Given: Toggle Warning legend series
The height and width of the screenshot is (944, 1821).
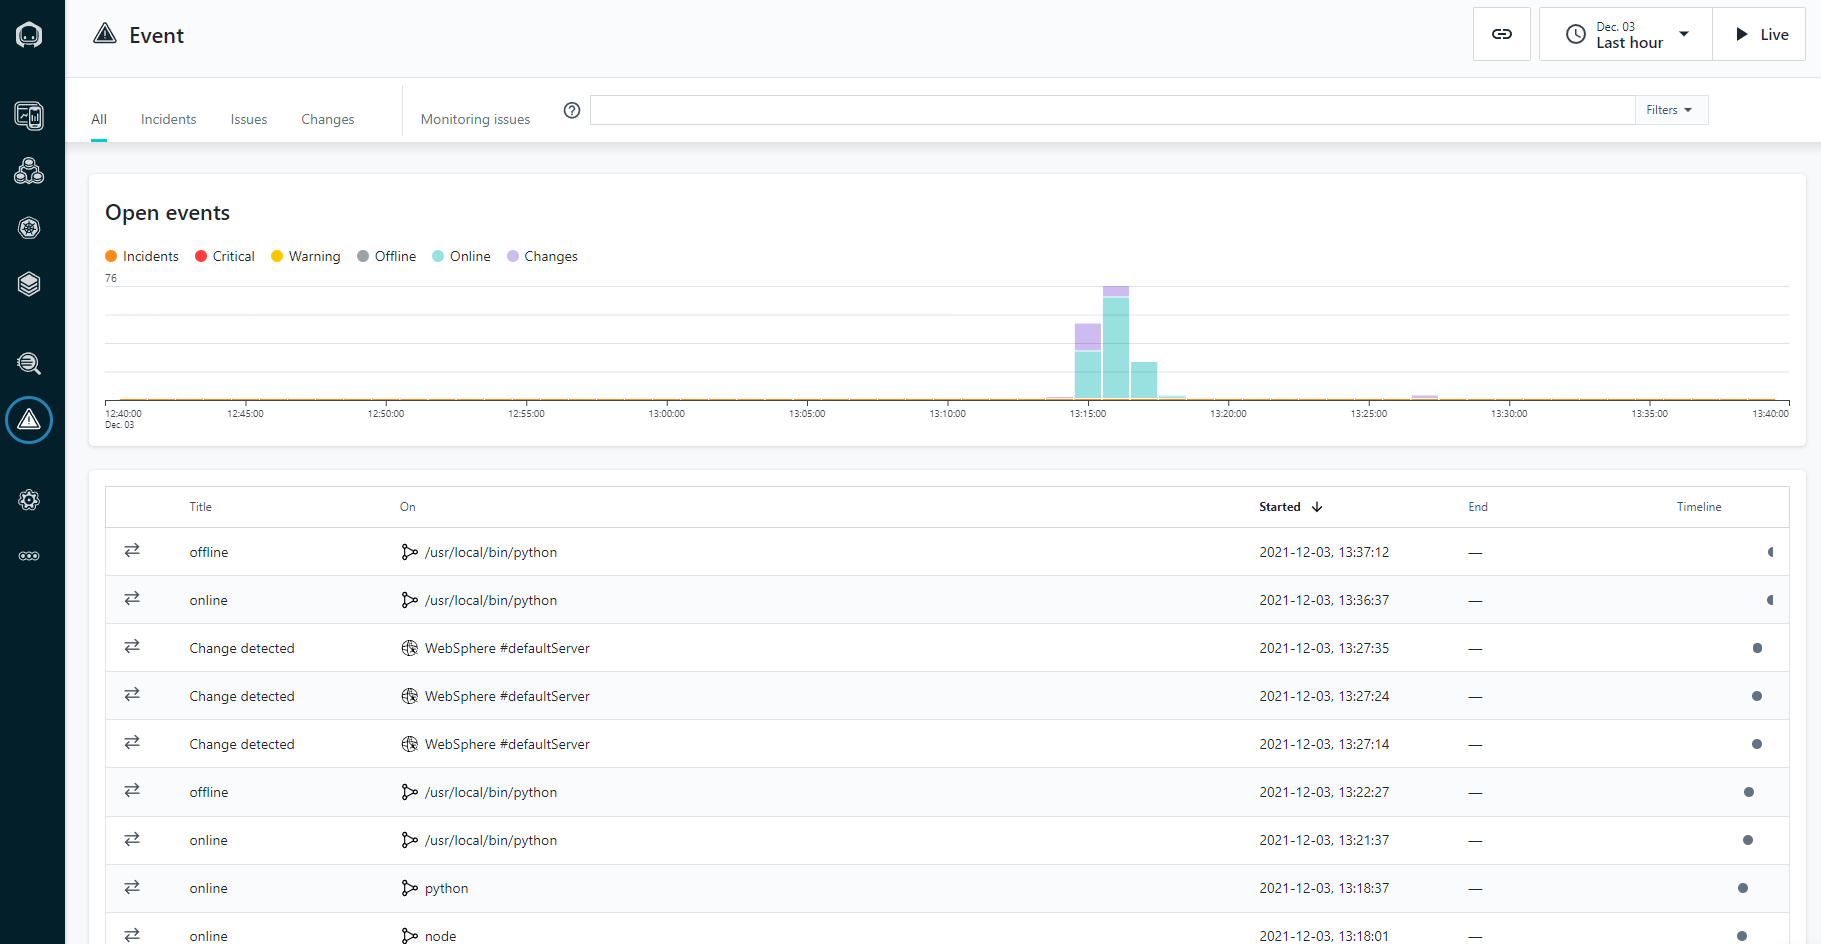Looking at the screenshot, I should [x=306, y=256].
